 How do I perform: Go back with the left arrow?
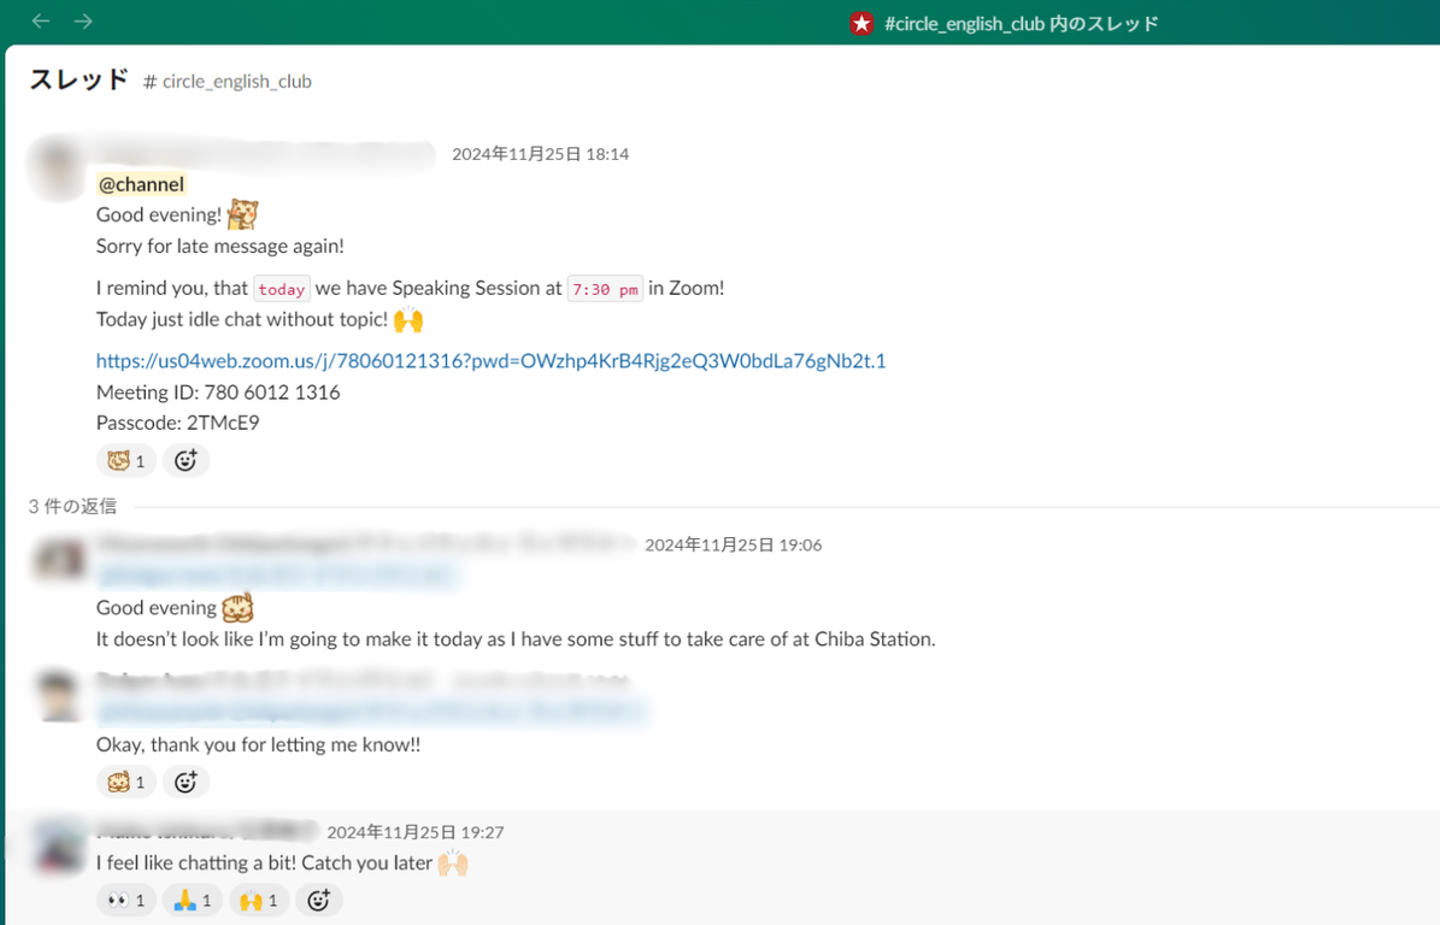pos(41,21)
